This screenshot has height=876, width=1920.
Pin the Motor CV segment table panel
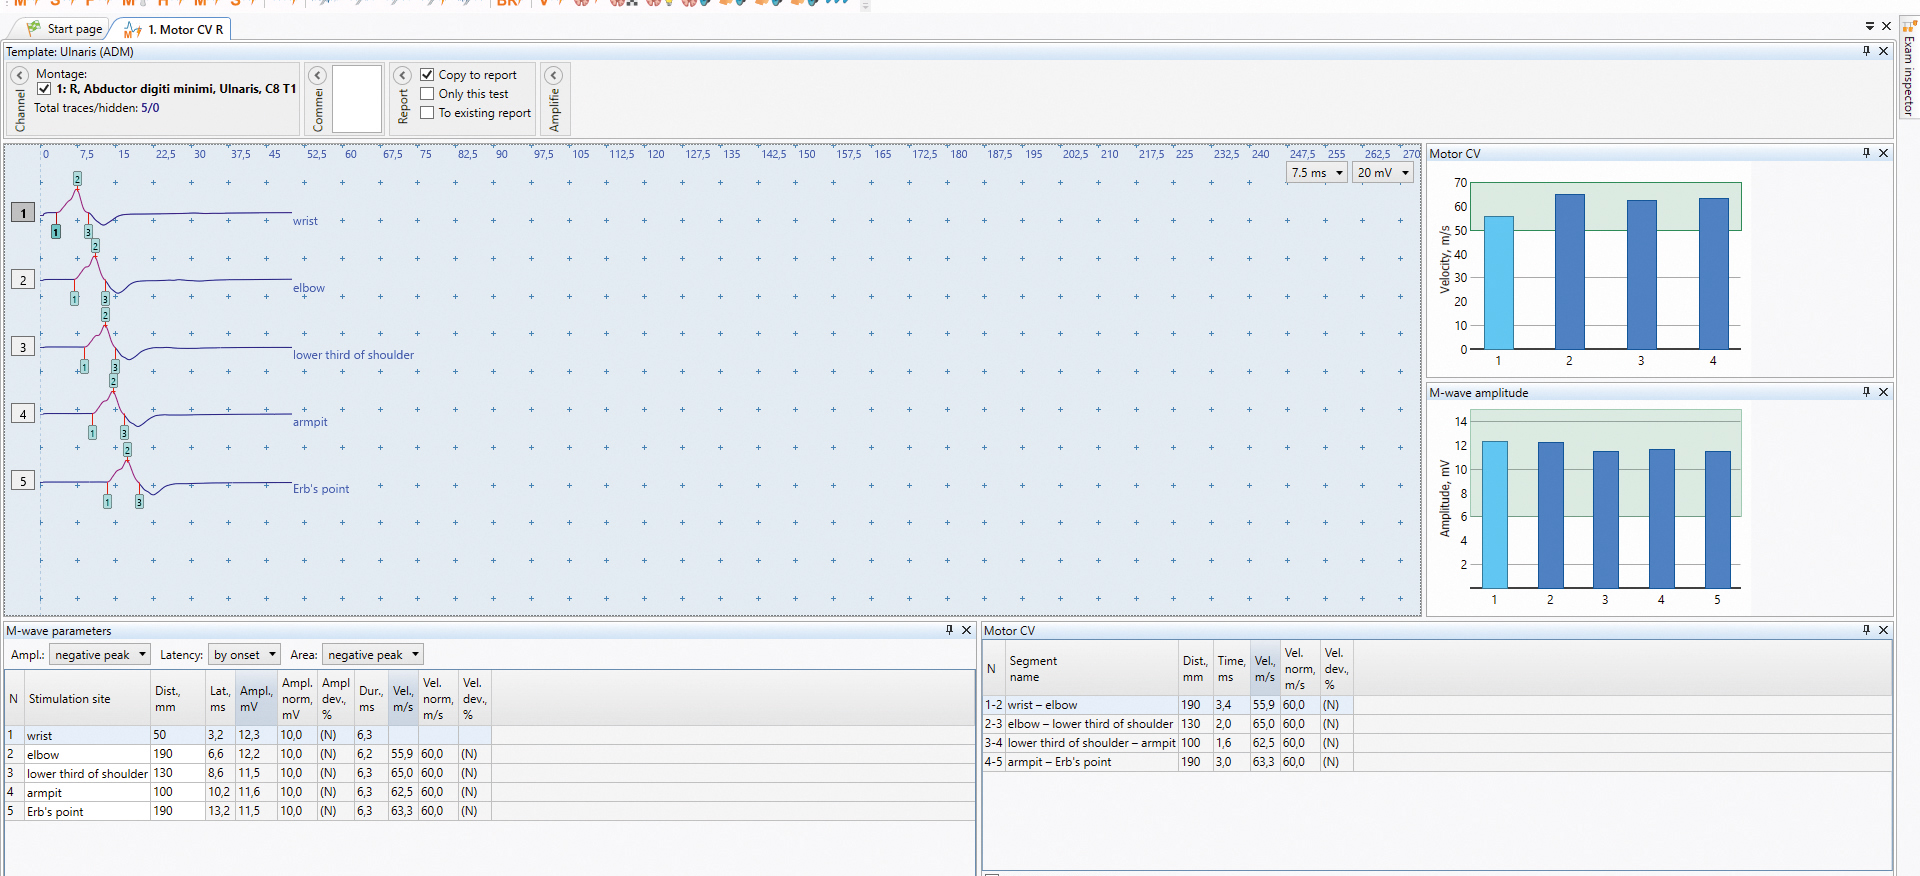[1866, 630]
